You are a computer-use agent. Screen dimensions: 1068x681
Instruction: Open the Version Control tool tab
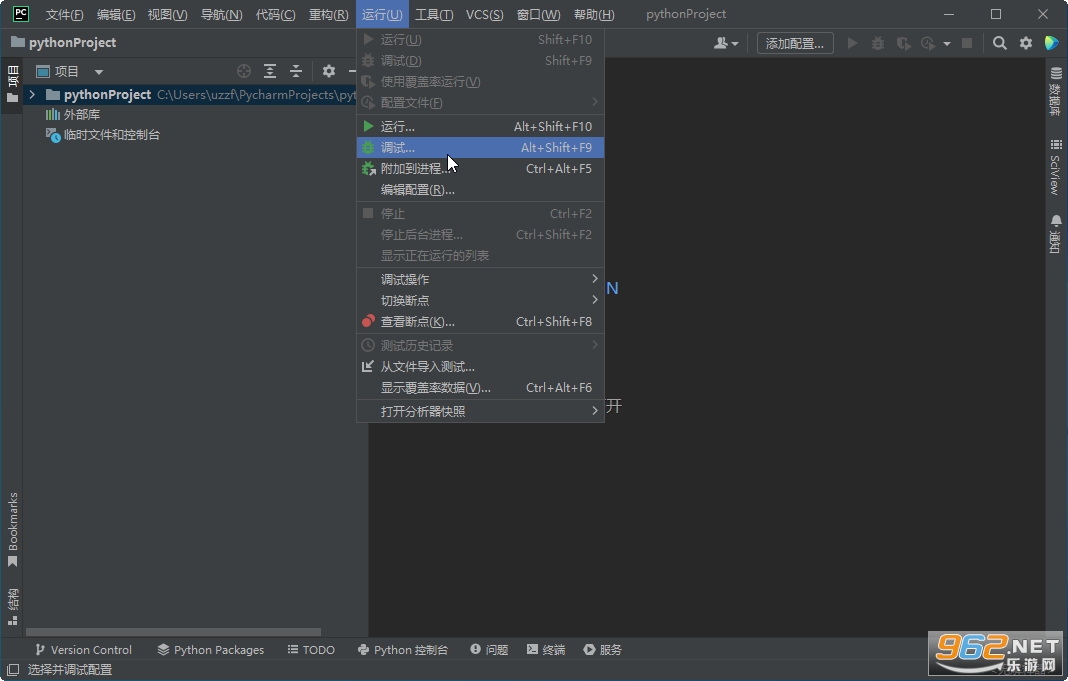(x=83, y=650)
